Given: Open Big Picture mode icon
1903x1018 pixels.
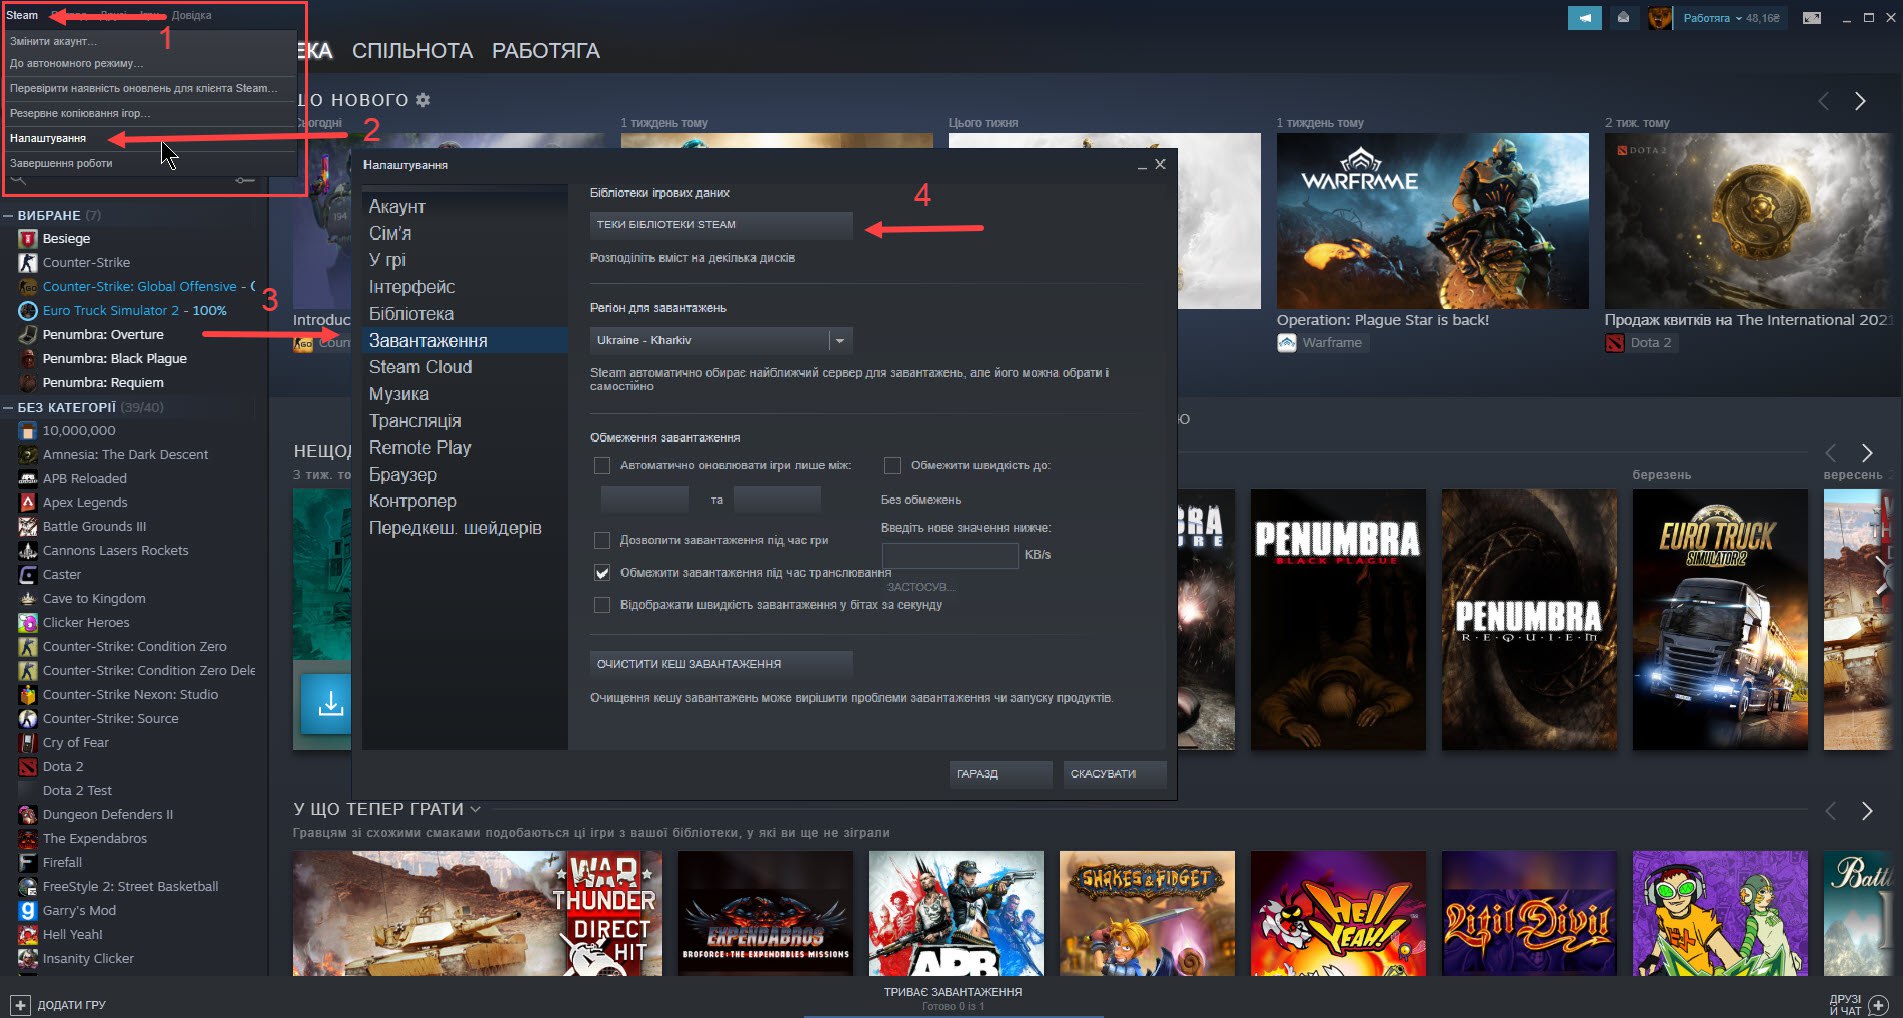Looking at the screenshot, I should point(1811,18).
